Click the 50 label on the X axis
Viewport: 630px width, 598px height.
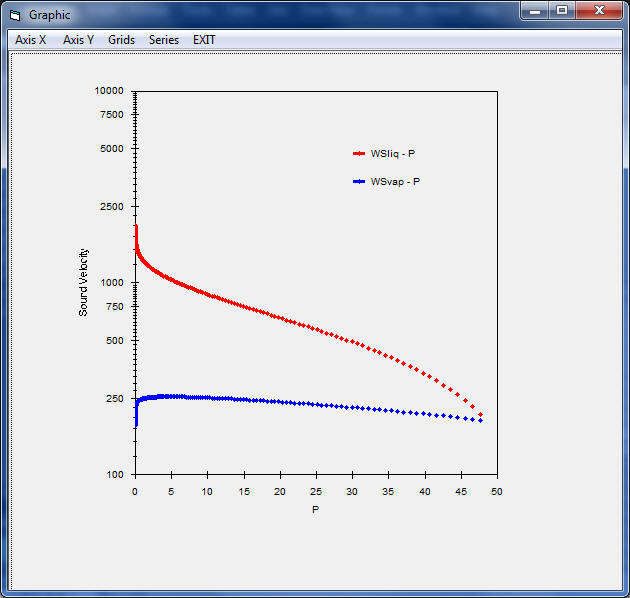click(x=497, y=492)
